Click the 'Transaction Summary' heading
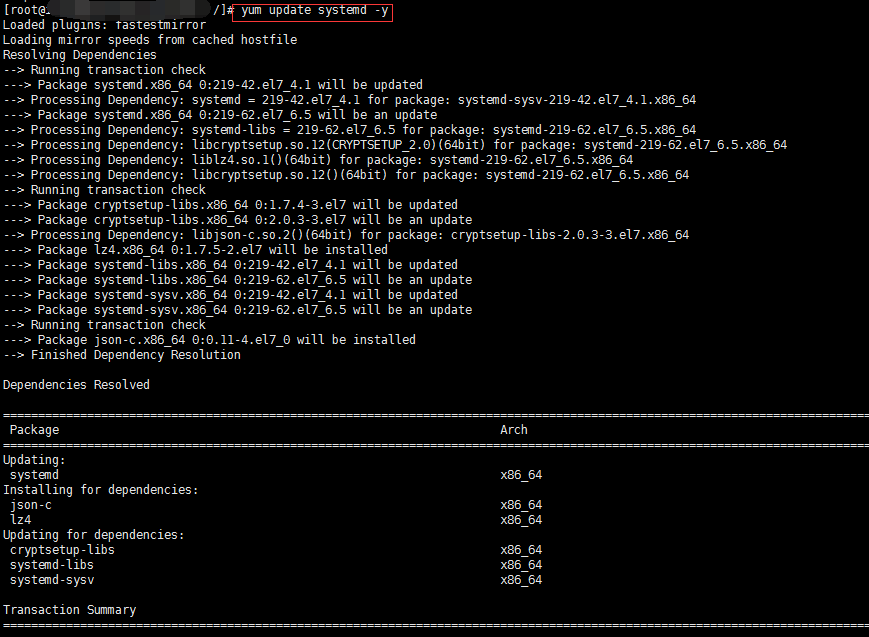The height and width of the screenshot is (637, 869). [x=69, y=610]
